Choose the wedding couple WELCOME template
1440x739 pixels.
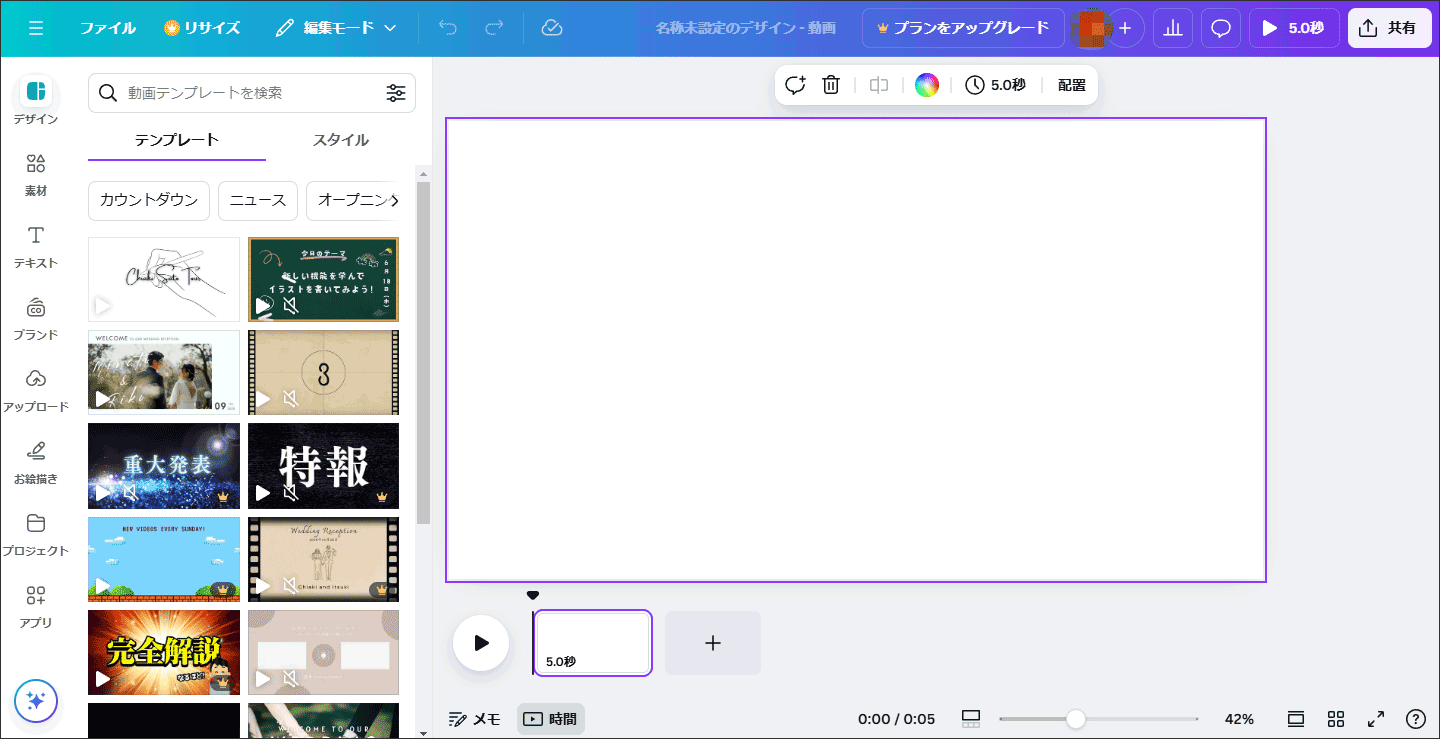coord(164,372)
